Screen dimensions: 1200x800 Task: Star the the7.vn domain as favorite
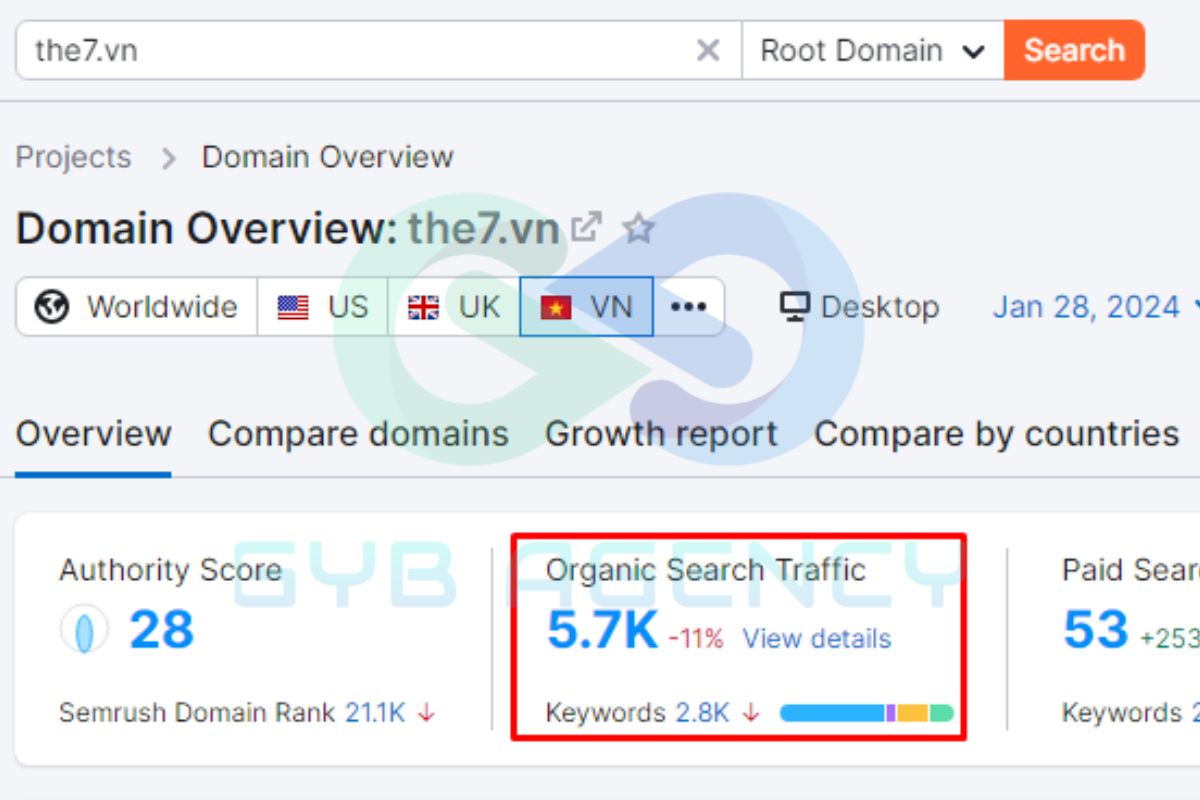tap(638, 229)
